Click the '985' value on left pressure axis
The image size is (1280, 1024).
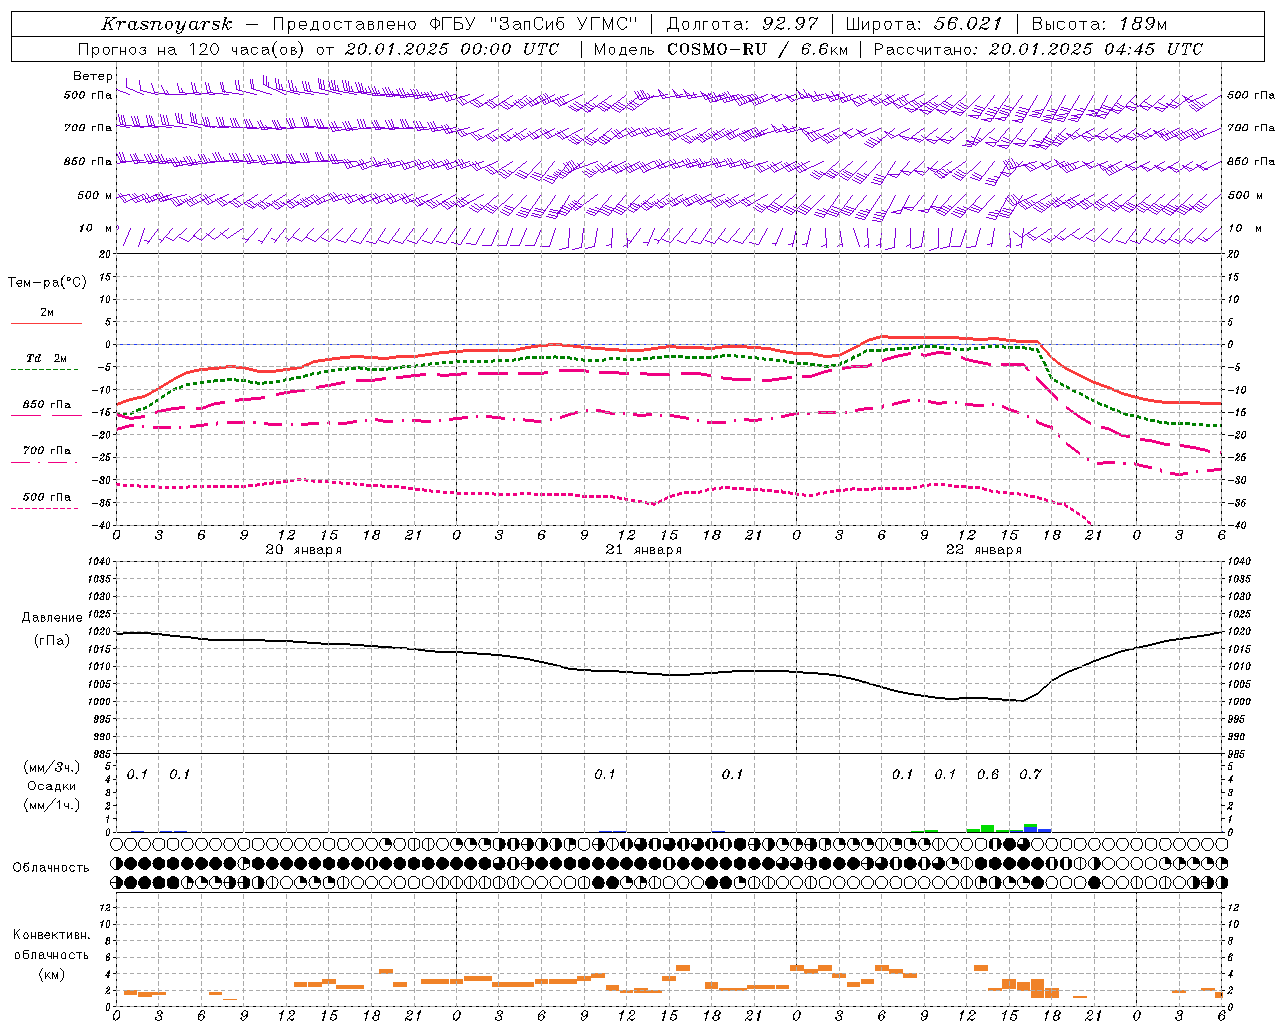coord(102,753)
